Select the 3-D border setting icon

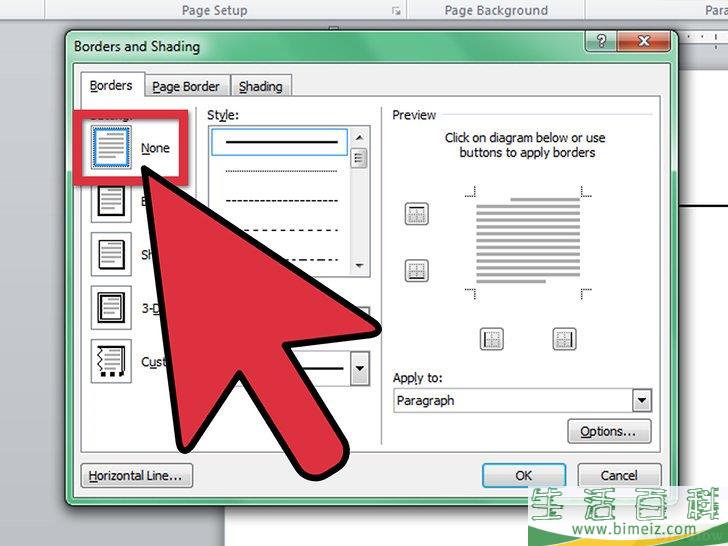point(111,307)
